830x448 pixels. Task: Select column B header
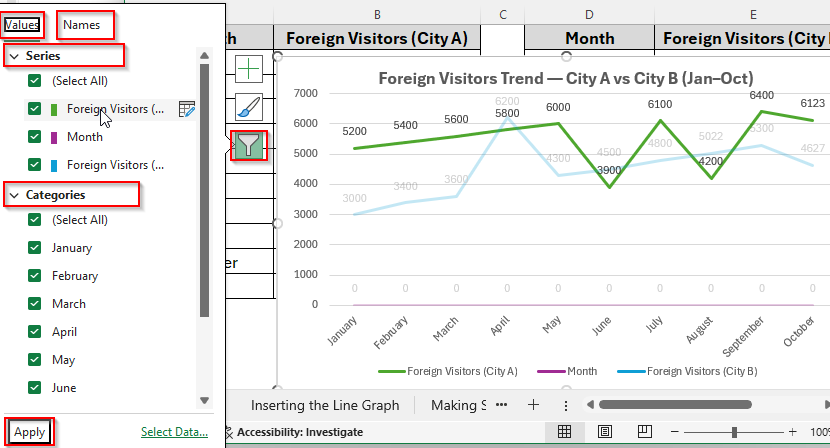(x=377, y=15)
